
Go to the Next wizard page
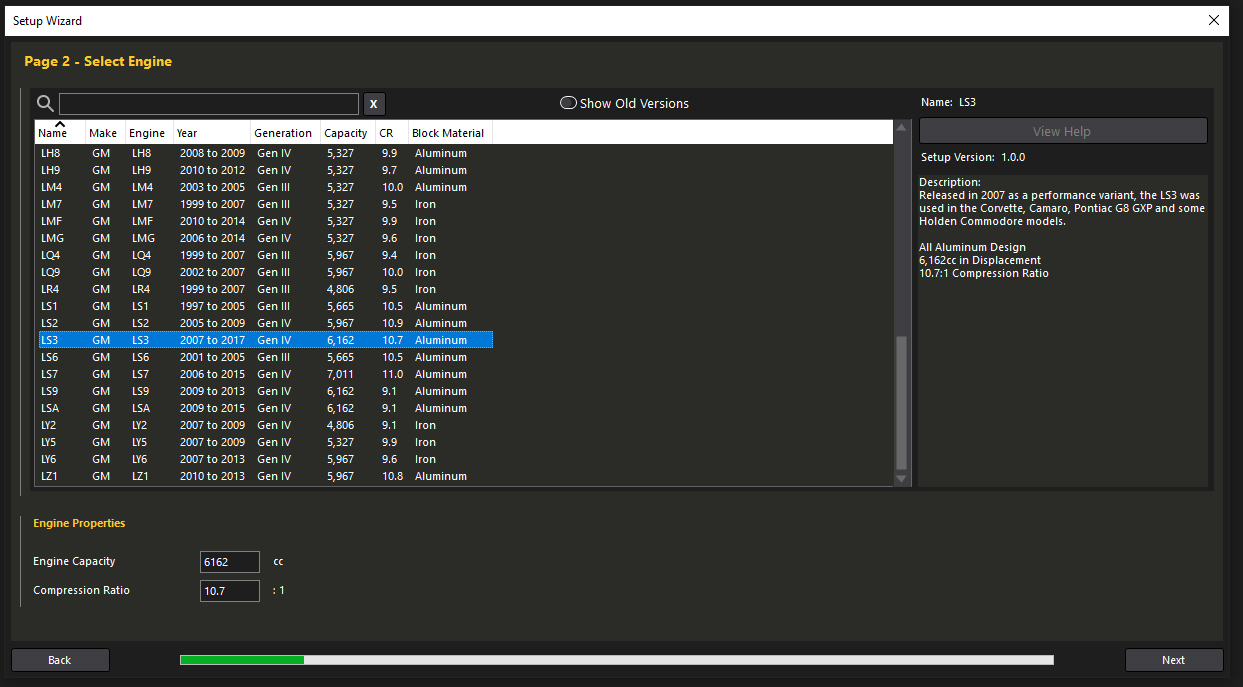click(x=1173, y=660)
